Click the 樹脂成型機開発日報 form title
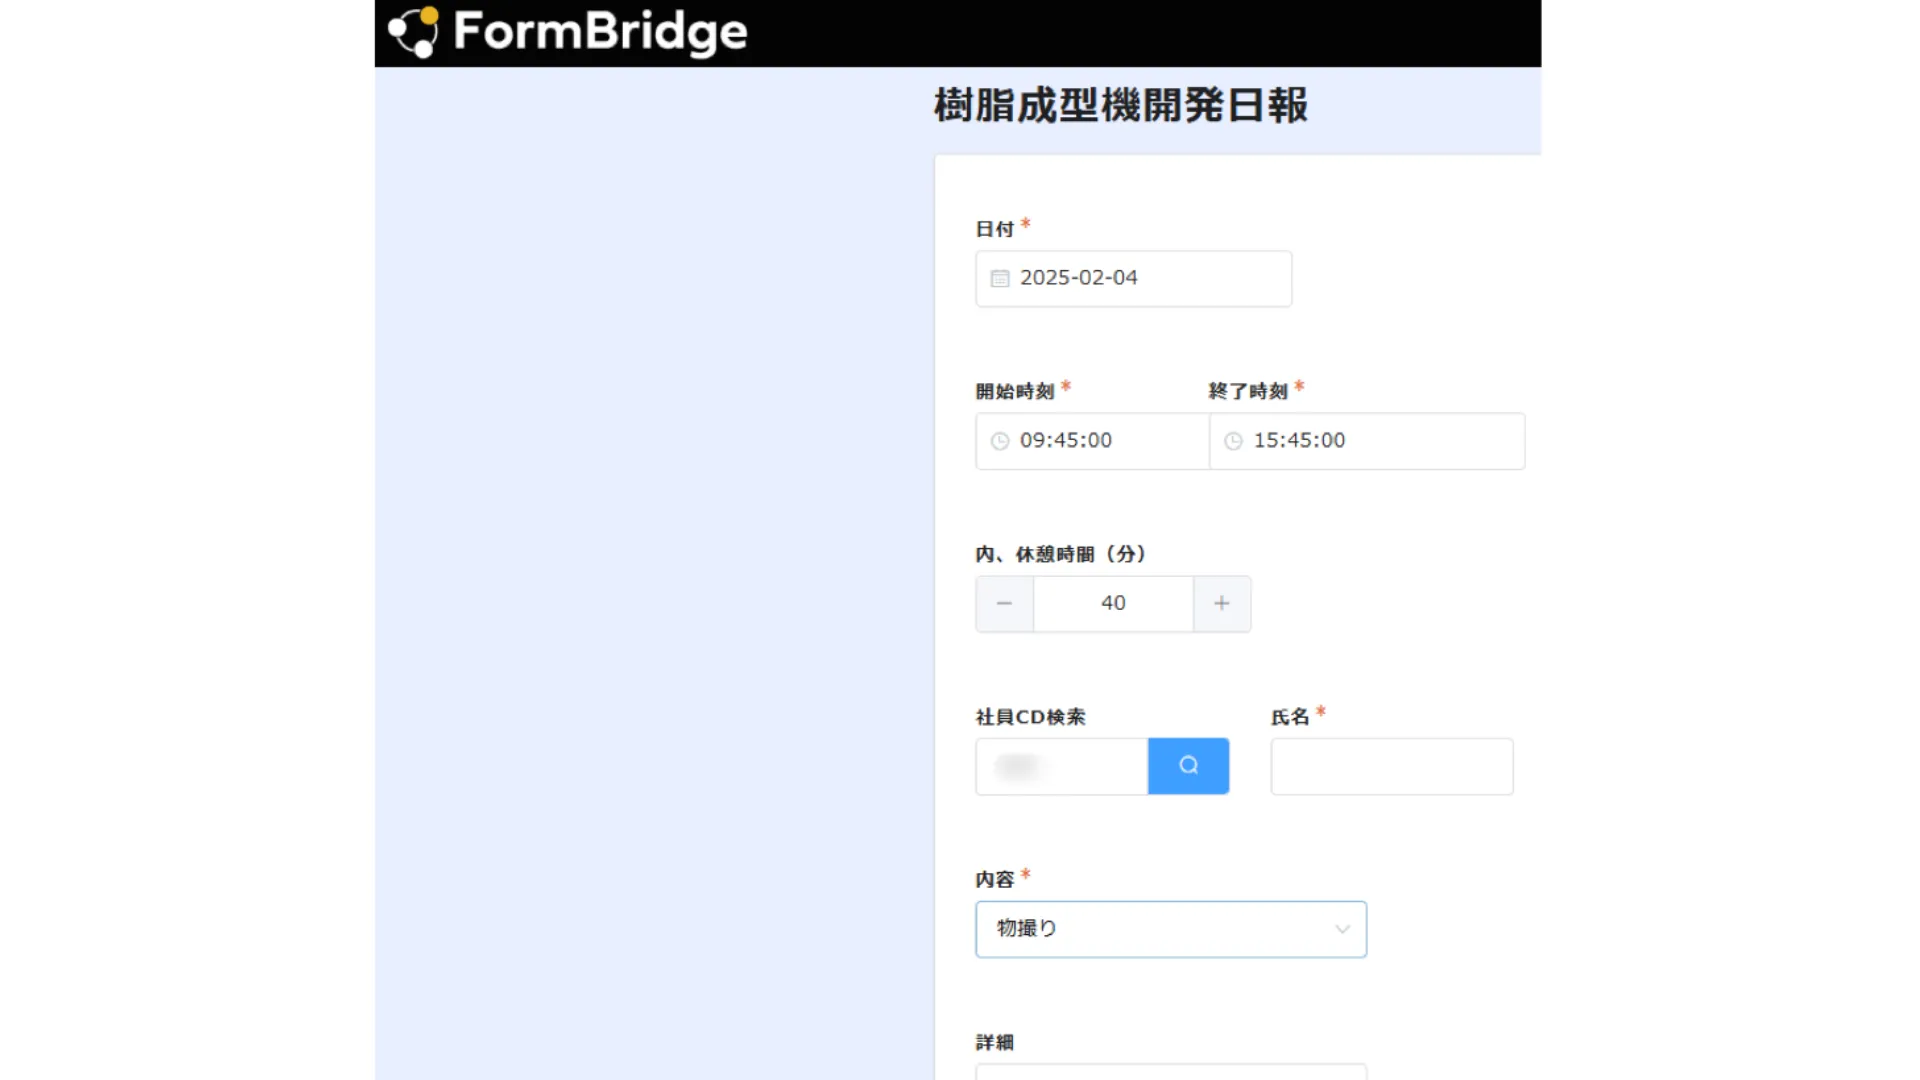 pyautogui.click(x=1120, y=106)
